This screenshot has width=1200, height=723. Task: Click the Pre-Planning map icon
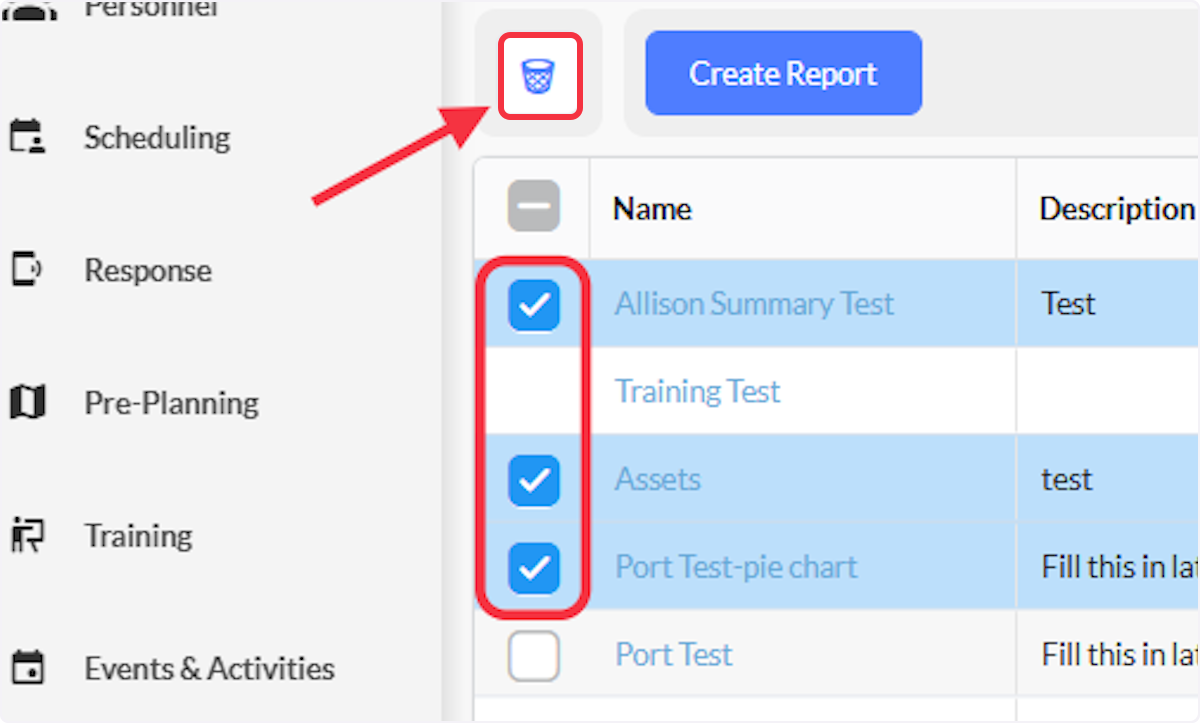coord(27,402)
